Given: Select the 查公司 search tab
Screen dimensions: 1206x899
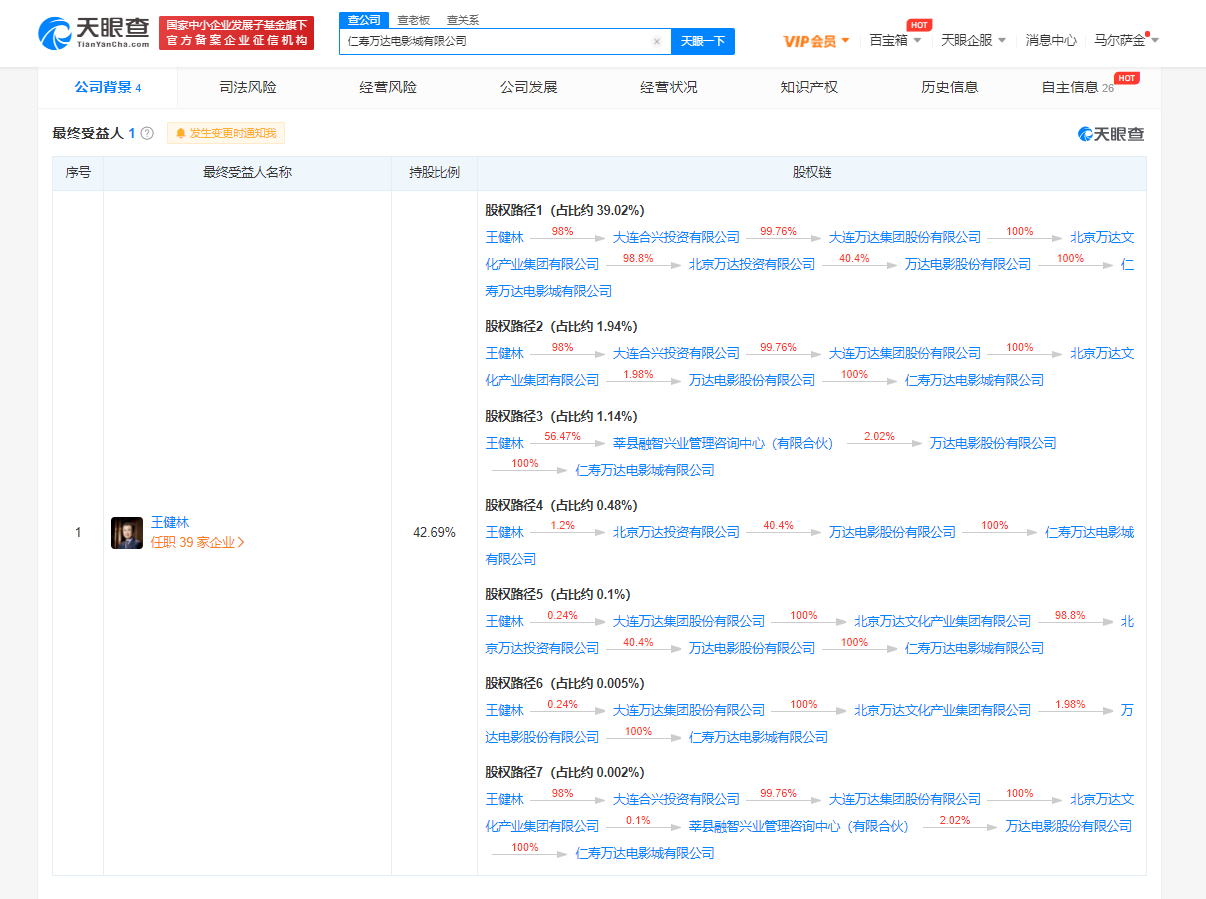Looking at the screenshot, I should tap(364, 19).
